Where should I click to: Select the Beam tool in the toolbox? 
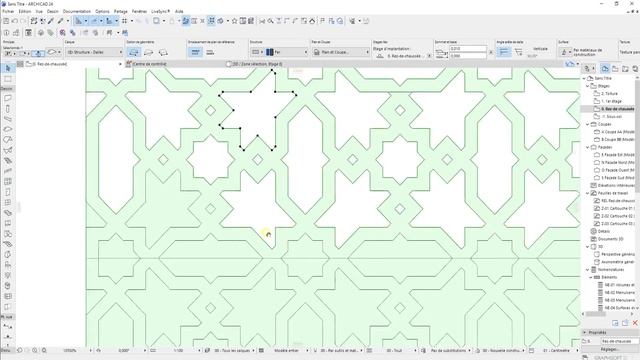[x=8, y=119]
